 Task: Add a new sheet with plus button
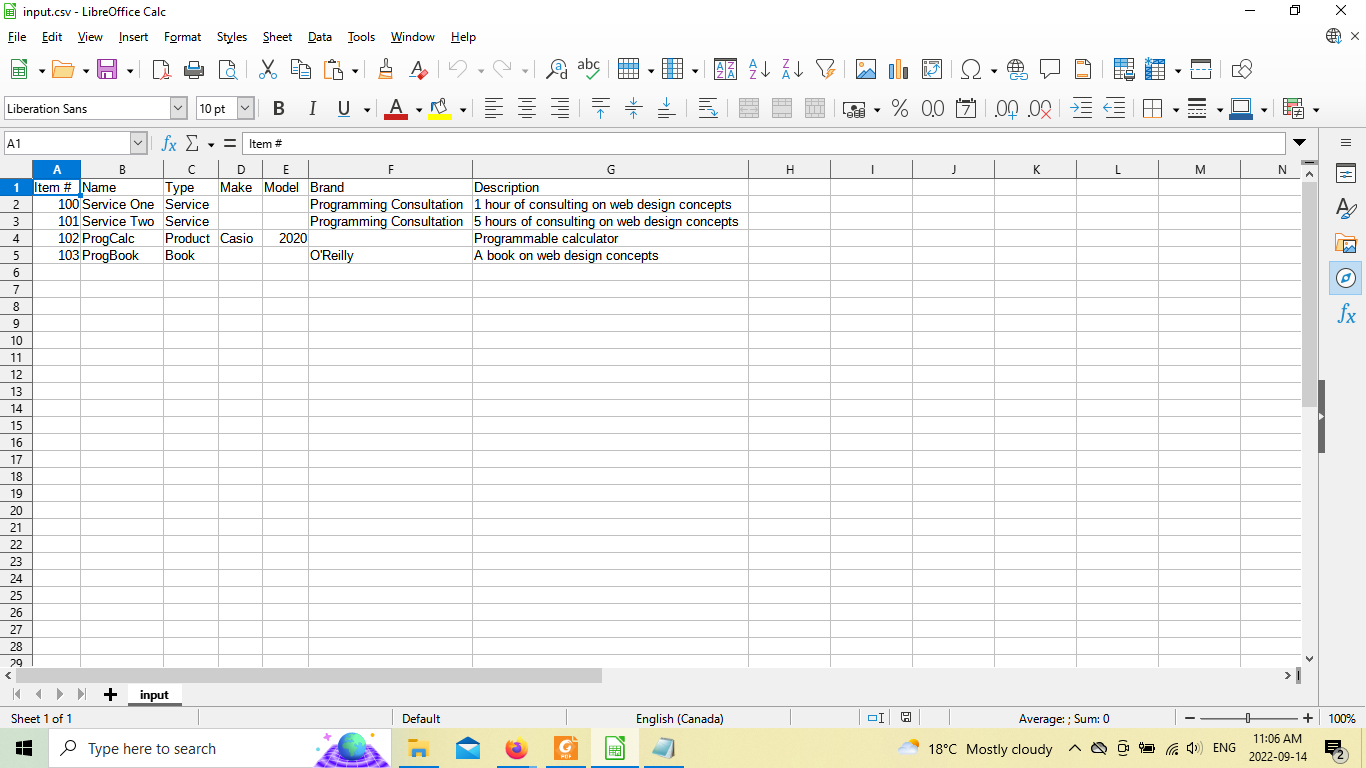point(110,695)
